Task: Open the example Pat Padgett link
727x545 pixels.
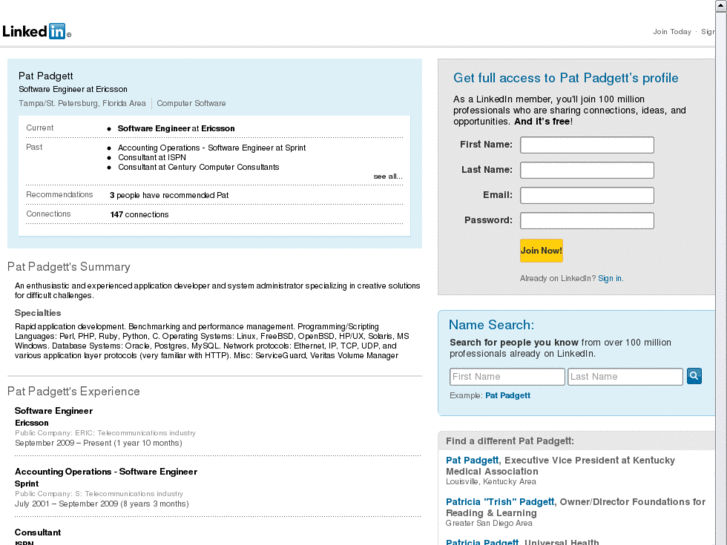Action: (508, 396)
